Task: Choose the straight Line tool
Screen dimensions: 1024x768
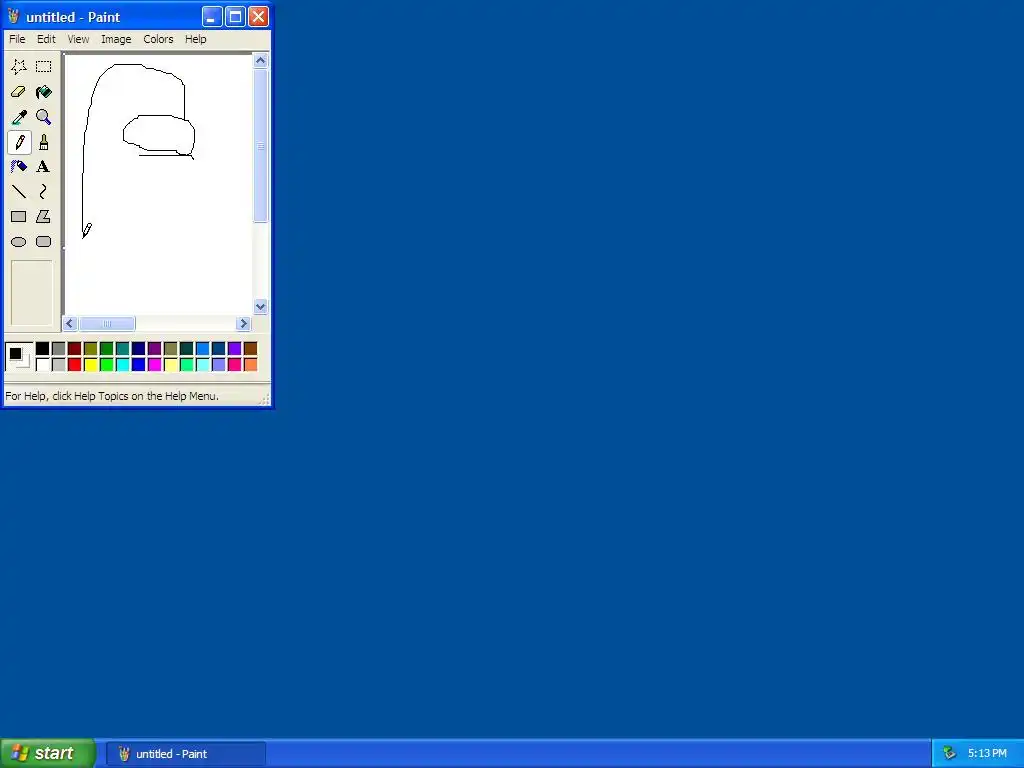Action: 18,191
